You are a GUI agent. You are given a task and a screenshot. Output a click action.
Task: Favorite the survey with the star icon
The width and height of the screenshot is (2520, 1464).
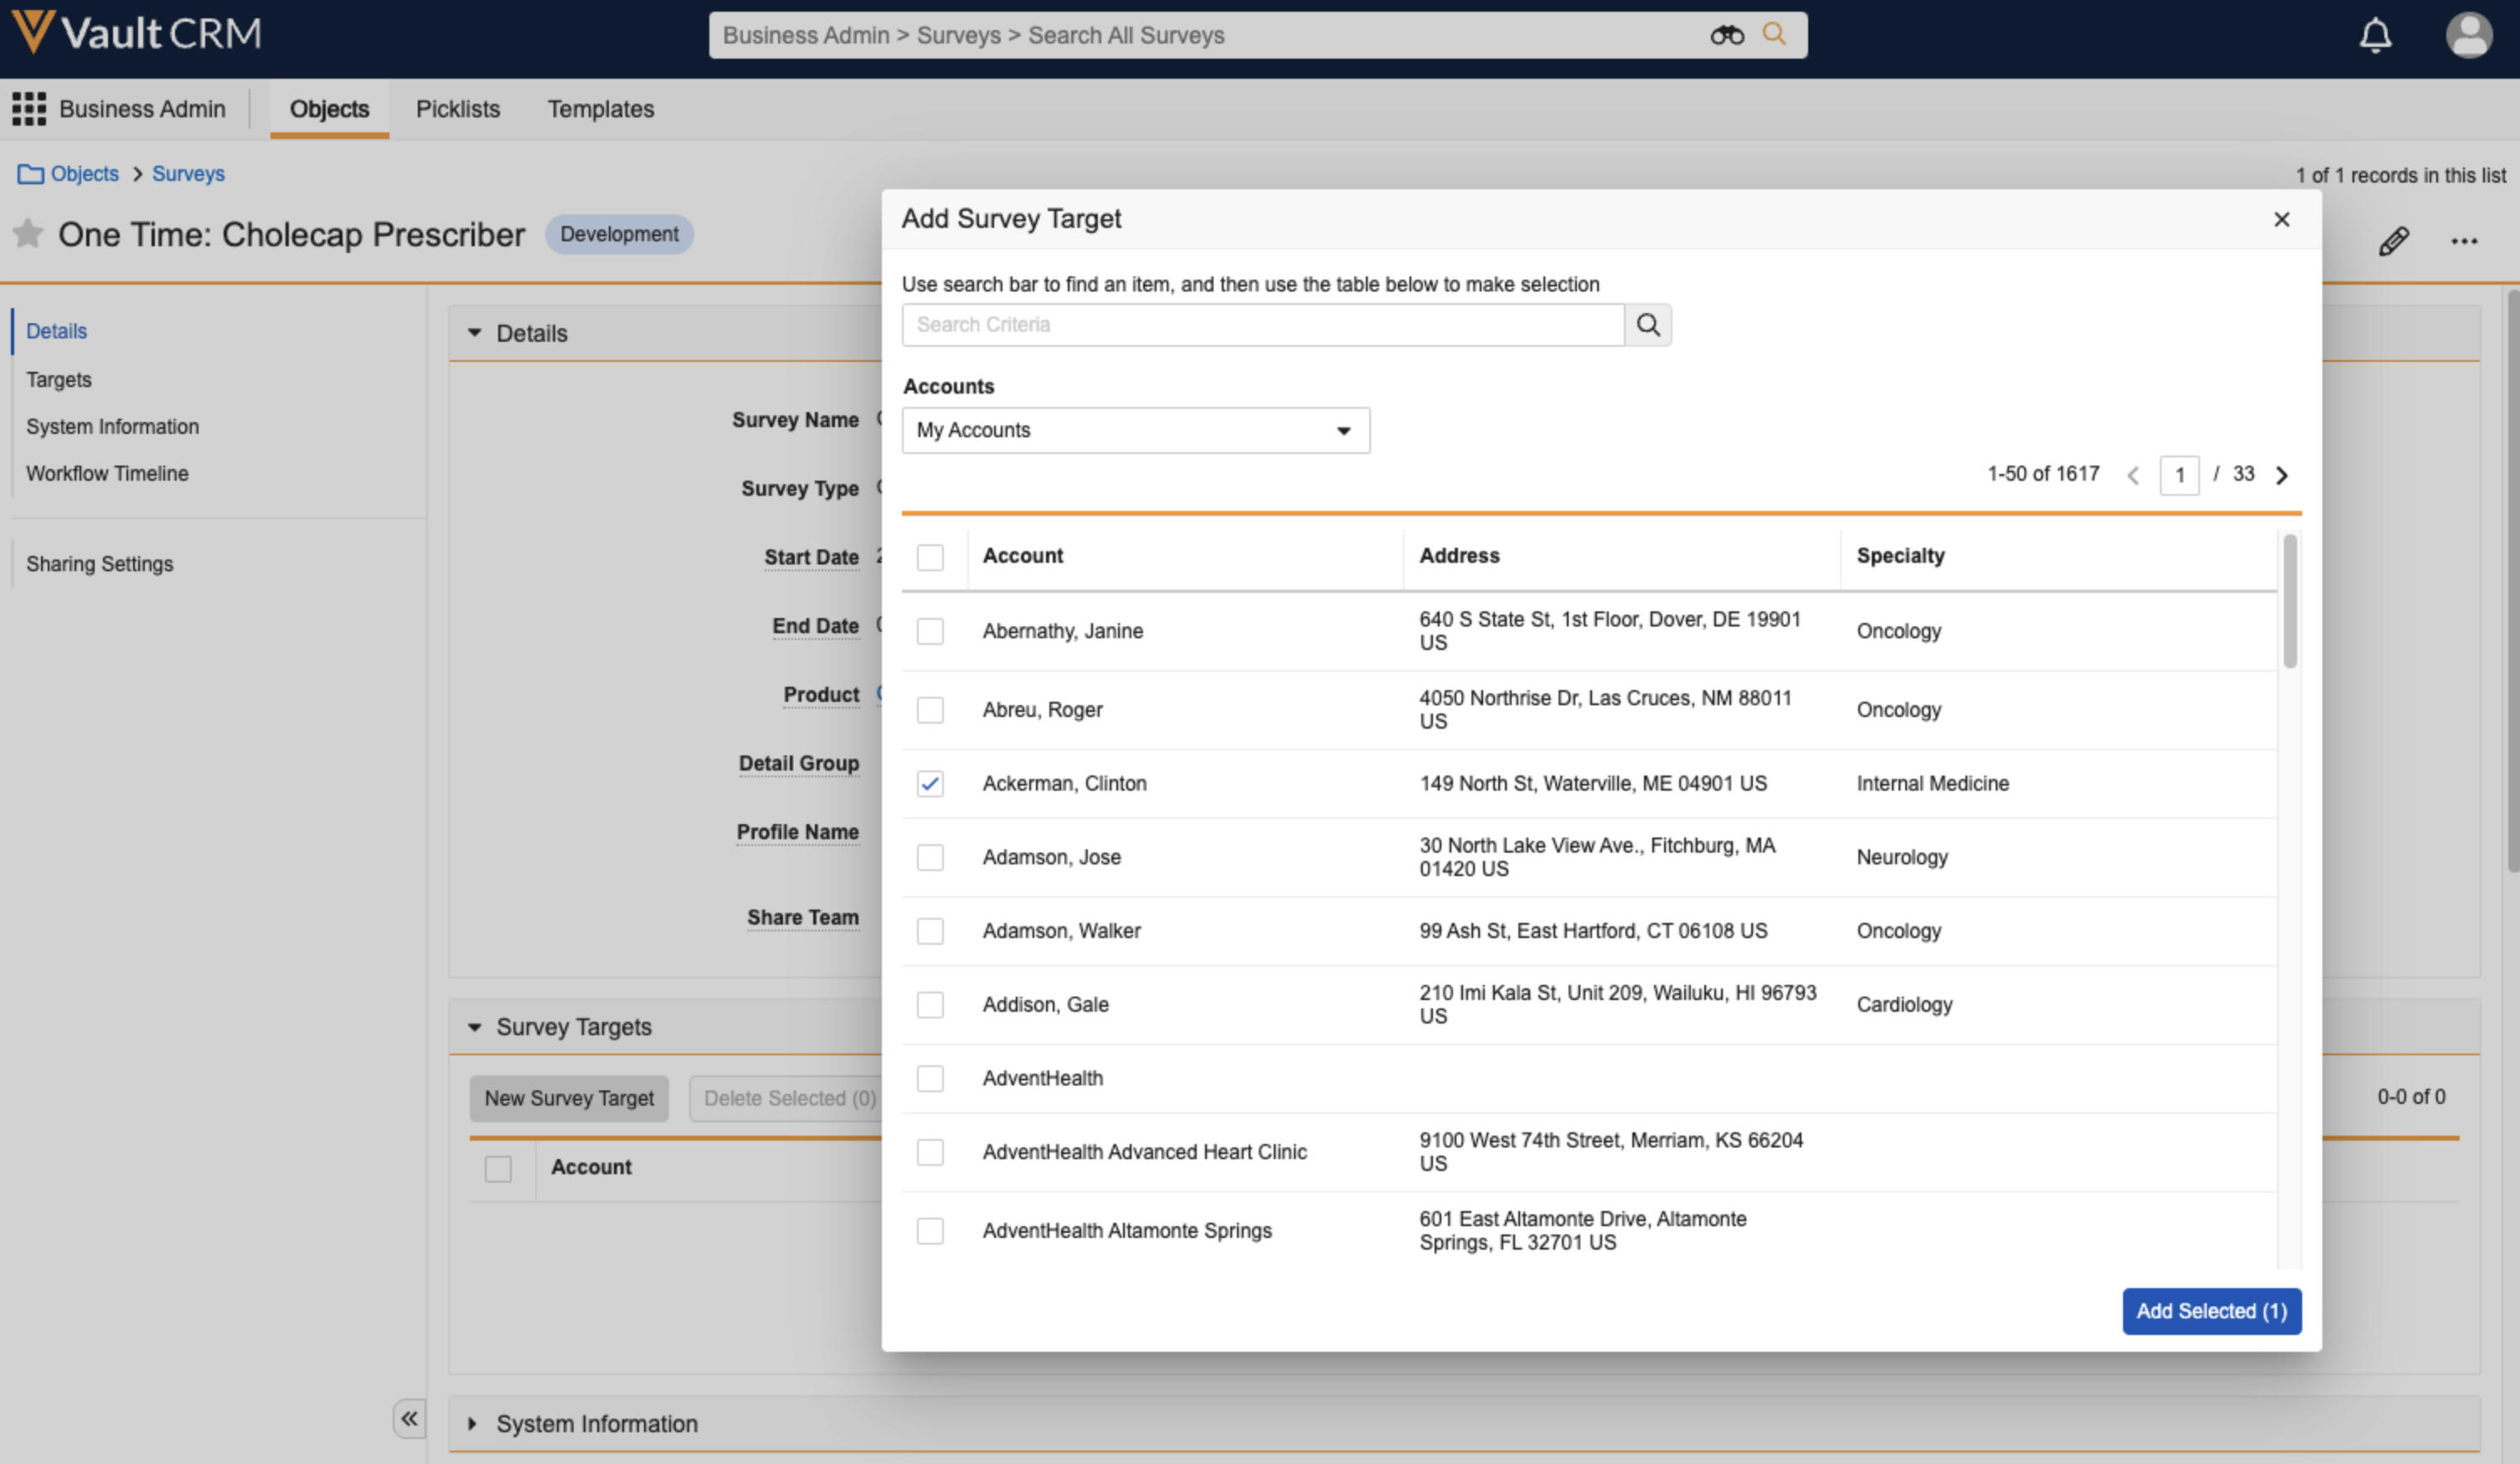[28, 234]
